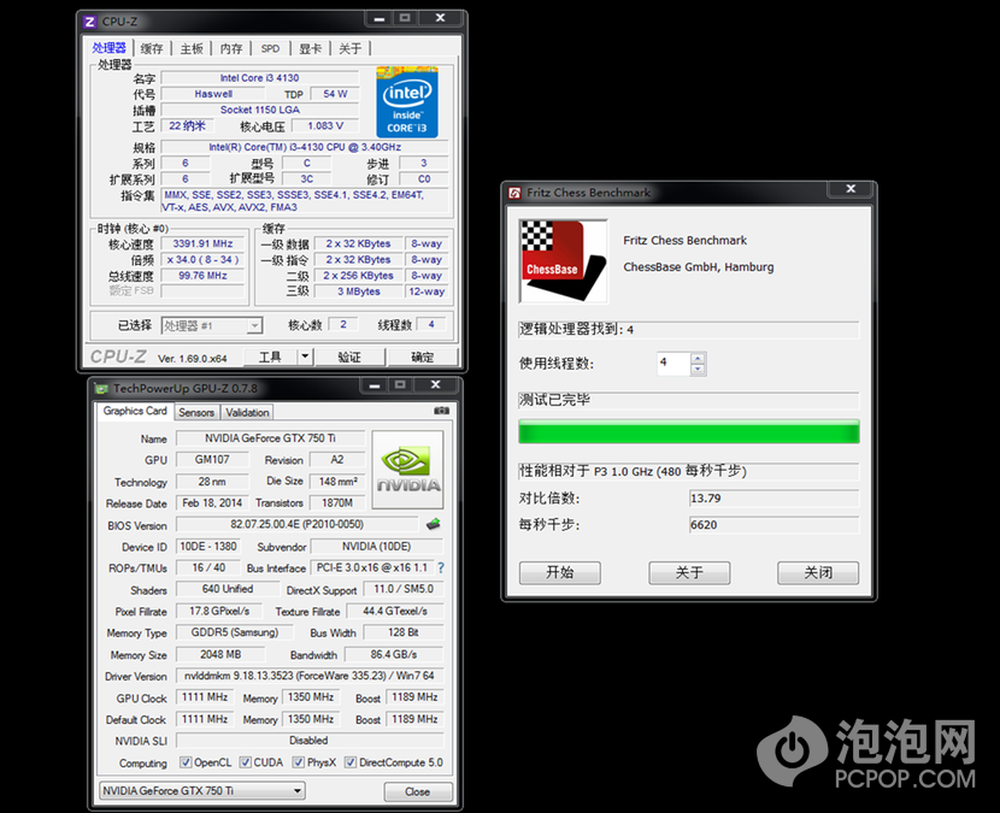
Task: Click the NVIDIA SLI Disabled field
Action: click(x=309, y=740)
